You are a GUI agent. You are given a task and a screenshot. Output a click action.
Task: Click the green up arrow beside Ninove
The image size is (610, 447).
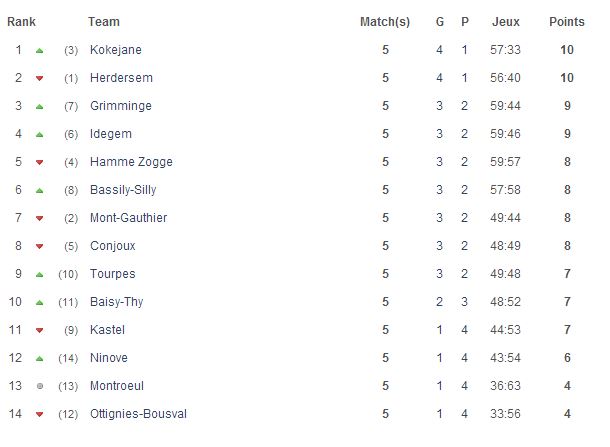[x=39, y=359]
